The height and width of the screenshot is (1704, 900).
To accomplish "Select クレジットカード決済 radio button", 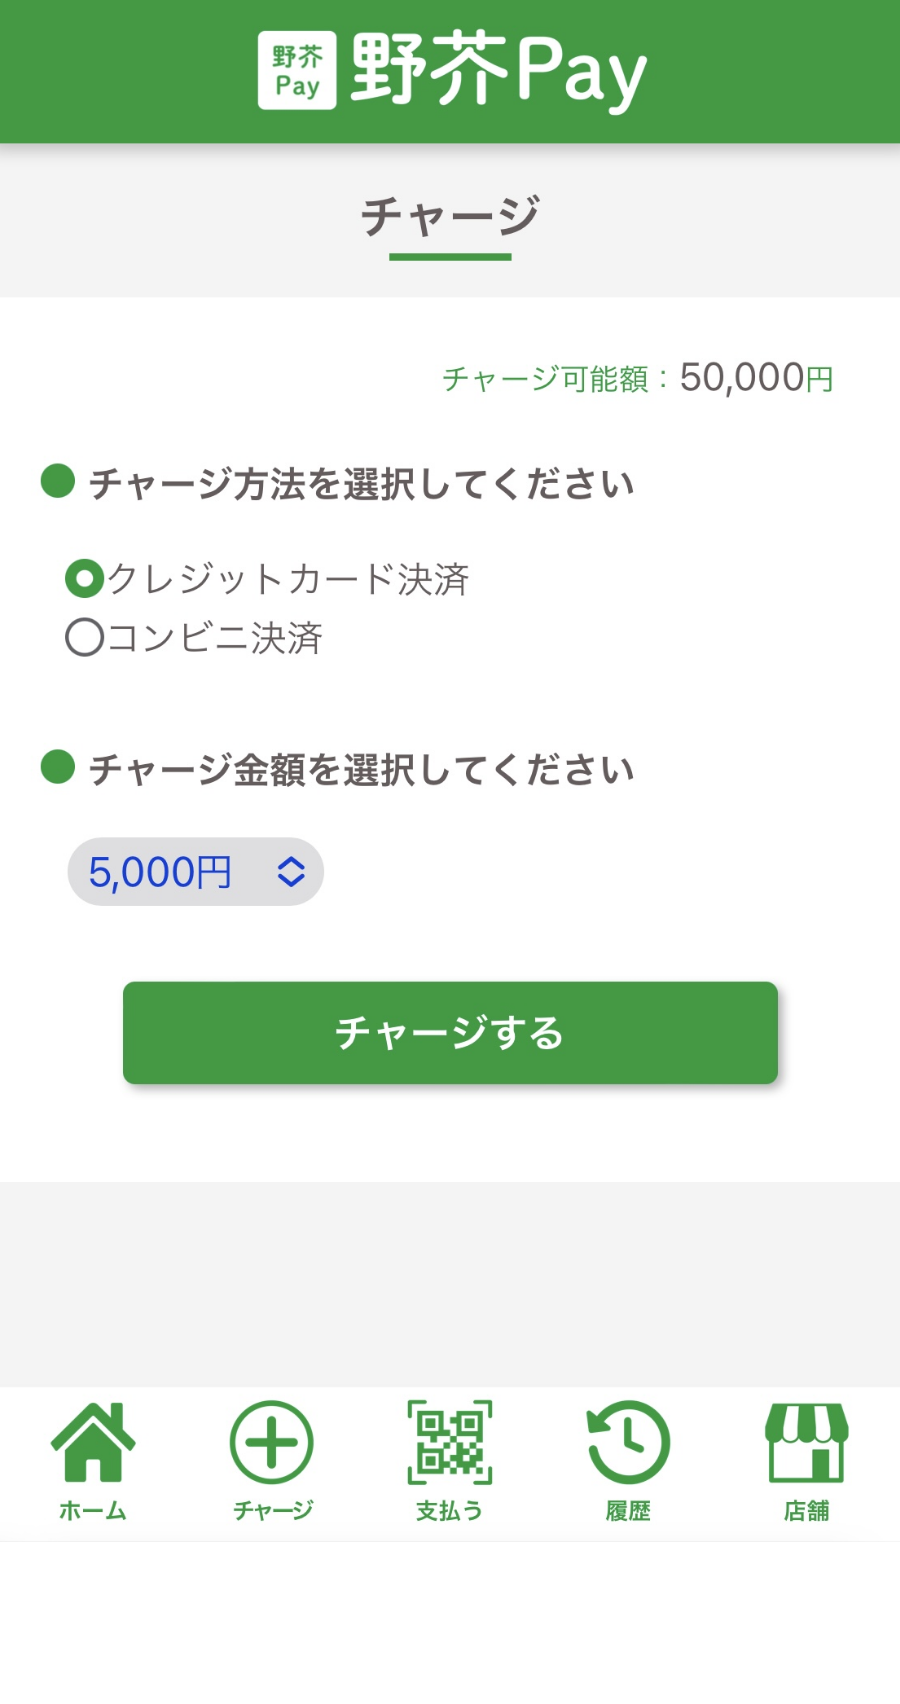I will coord(85,579).
